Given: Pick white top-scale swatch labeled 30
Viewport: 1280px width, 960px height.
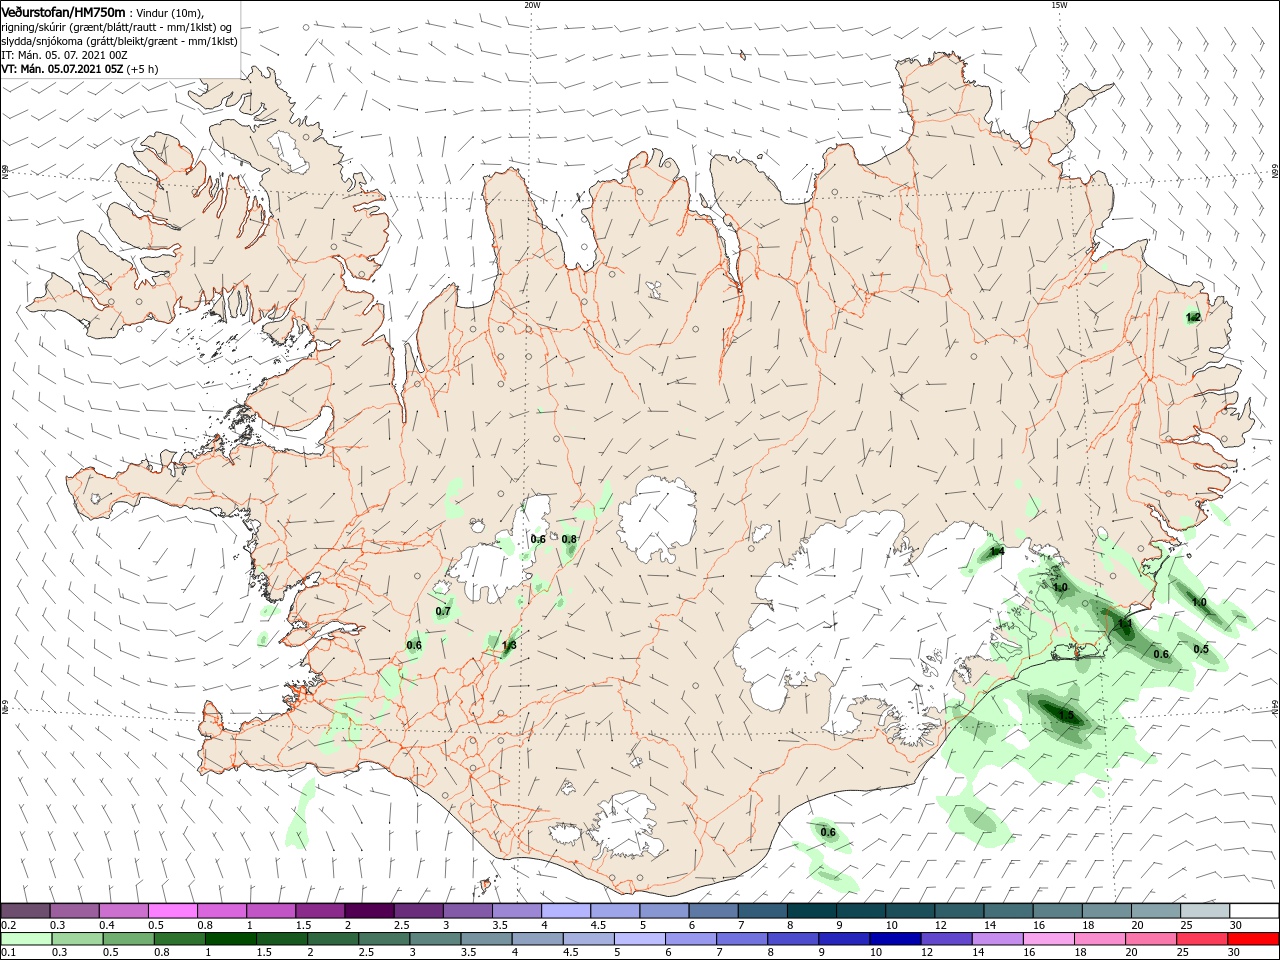Looking at the screenshot, I should pos(1253,911).
